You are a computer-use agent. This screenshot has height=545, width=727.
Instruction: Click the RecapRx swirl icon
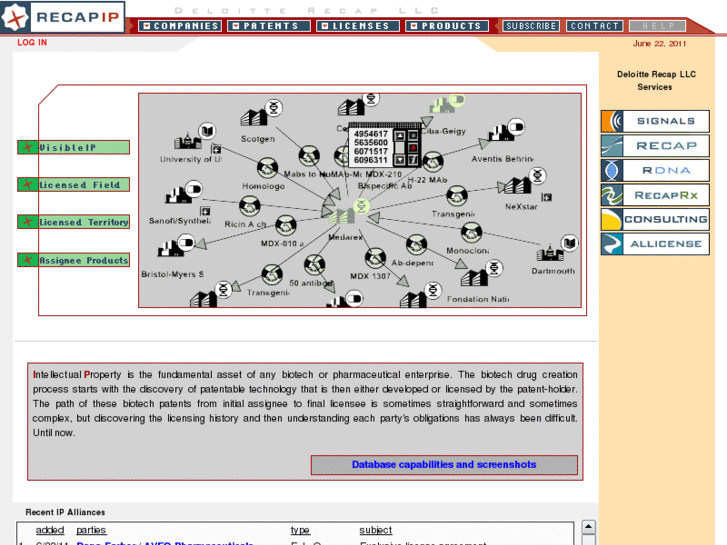tap(612, 195)
